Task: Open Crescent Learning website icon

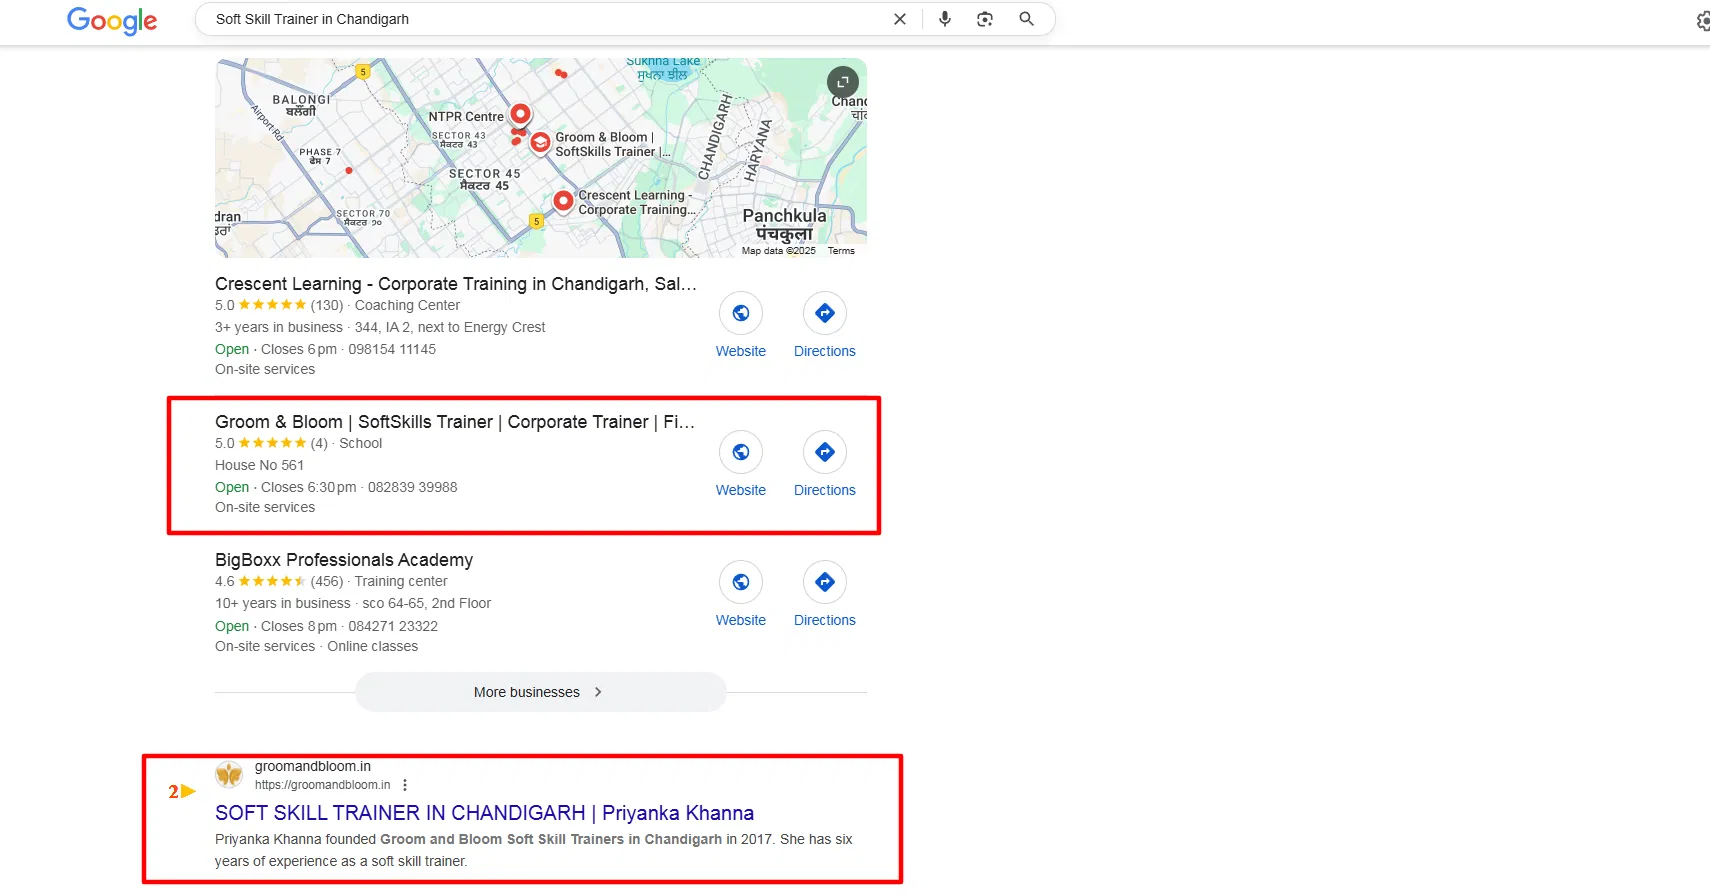Action: [741, 314]
